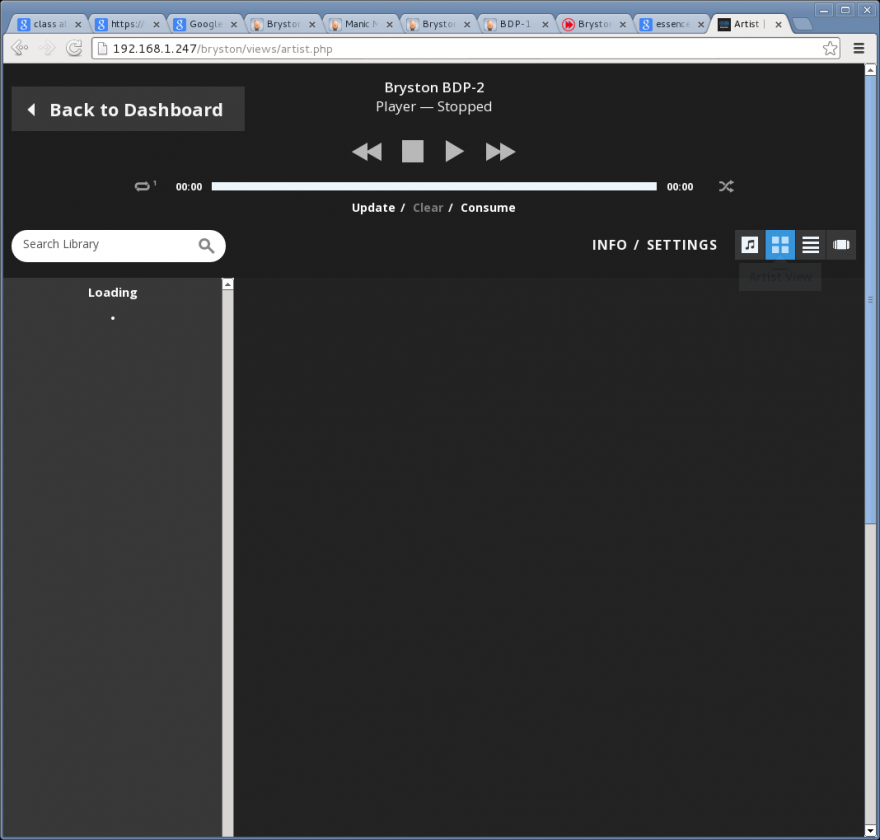The image size is (880, 840).
Task: Click the magnifier search icon
Action: (x=206, y=245)
